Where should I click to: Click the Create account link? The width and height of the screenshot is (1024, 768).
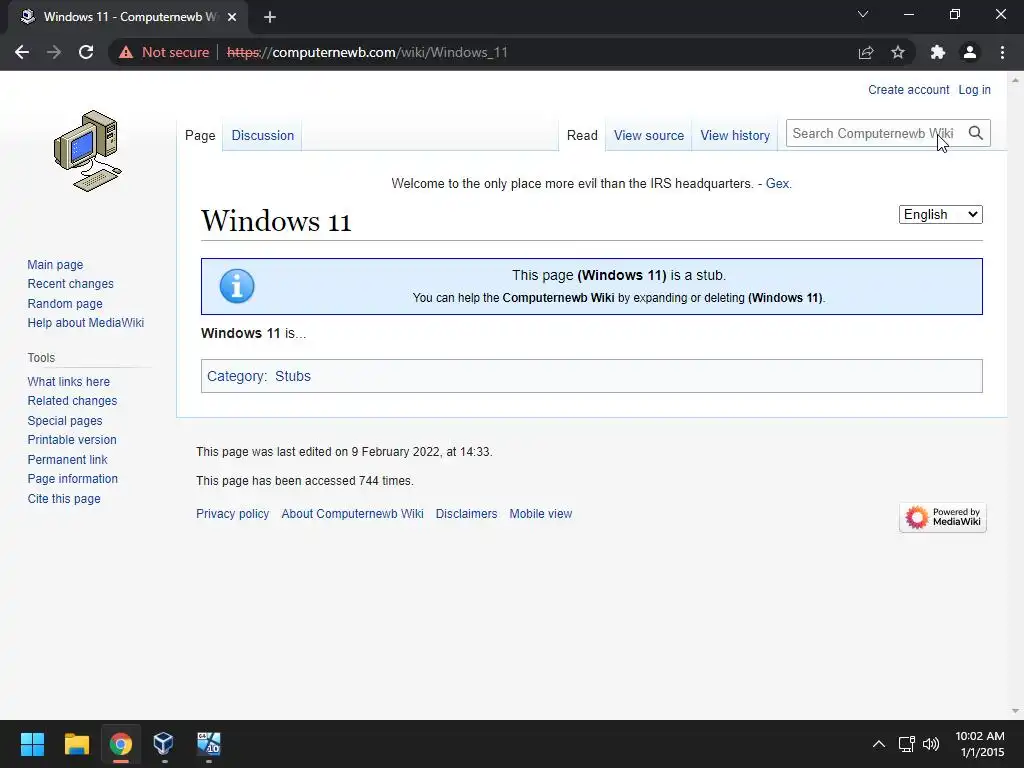pos(908,90)
